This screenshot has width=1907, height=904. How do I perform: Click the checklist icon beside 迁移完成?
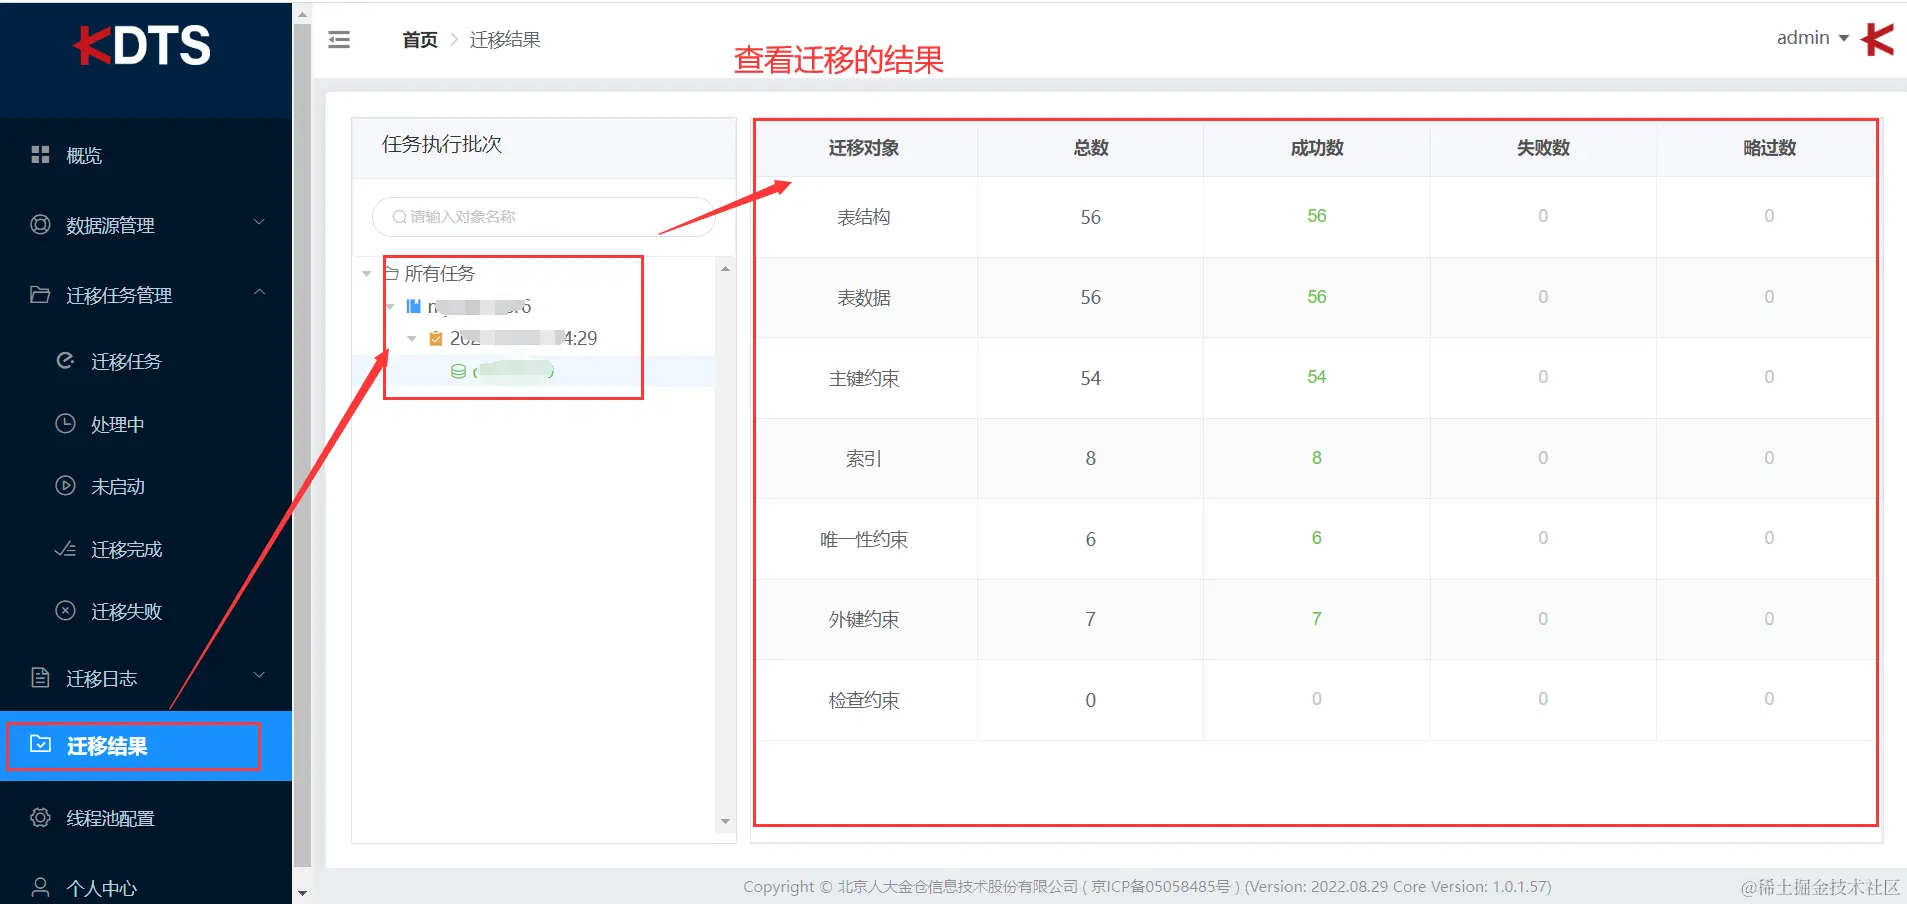coord(65,549)
